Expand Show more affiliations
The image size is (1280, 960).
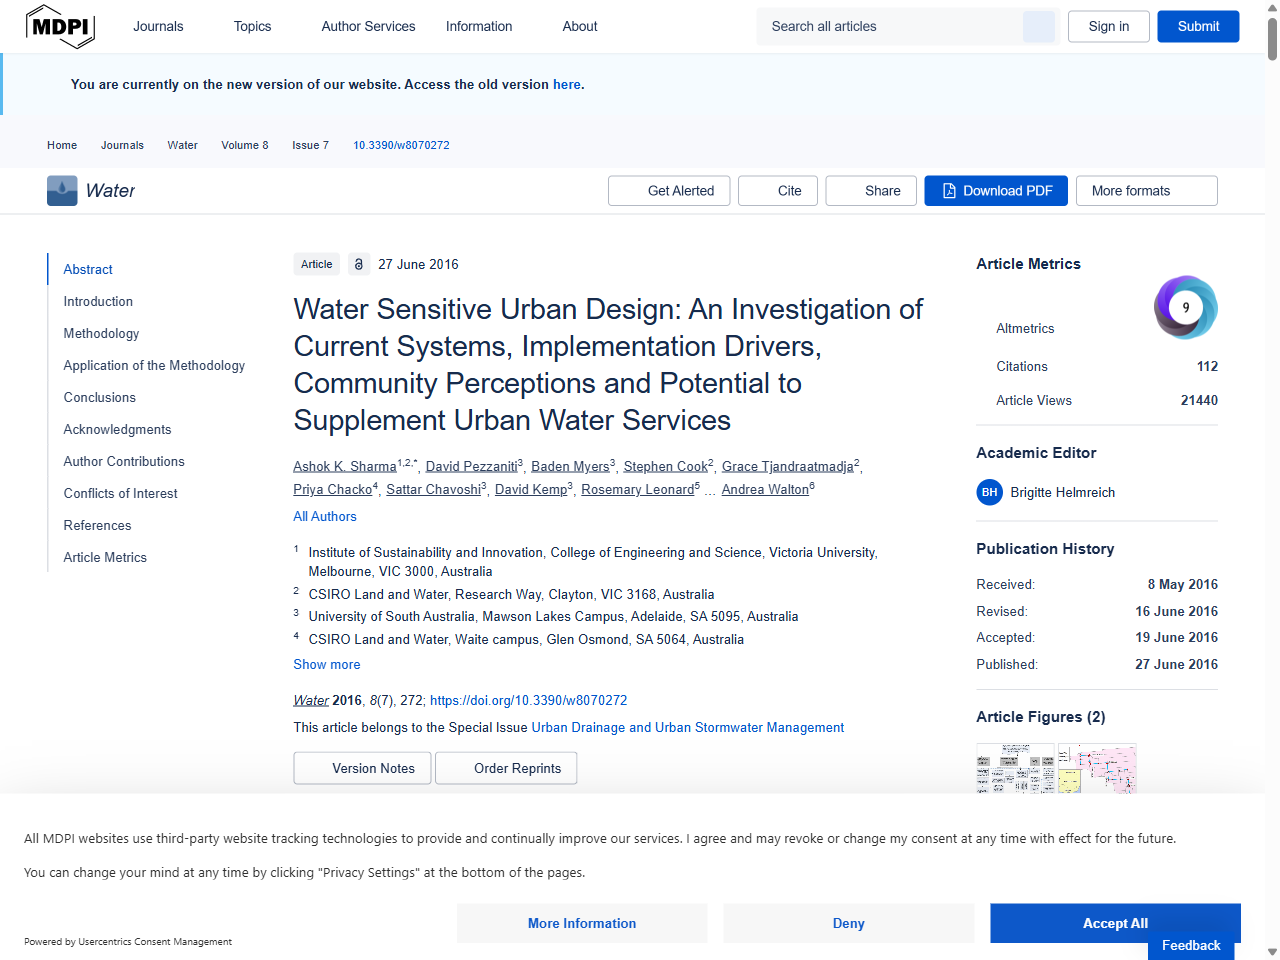click(326, 664)
